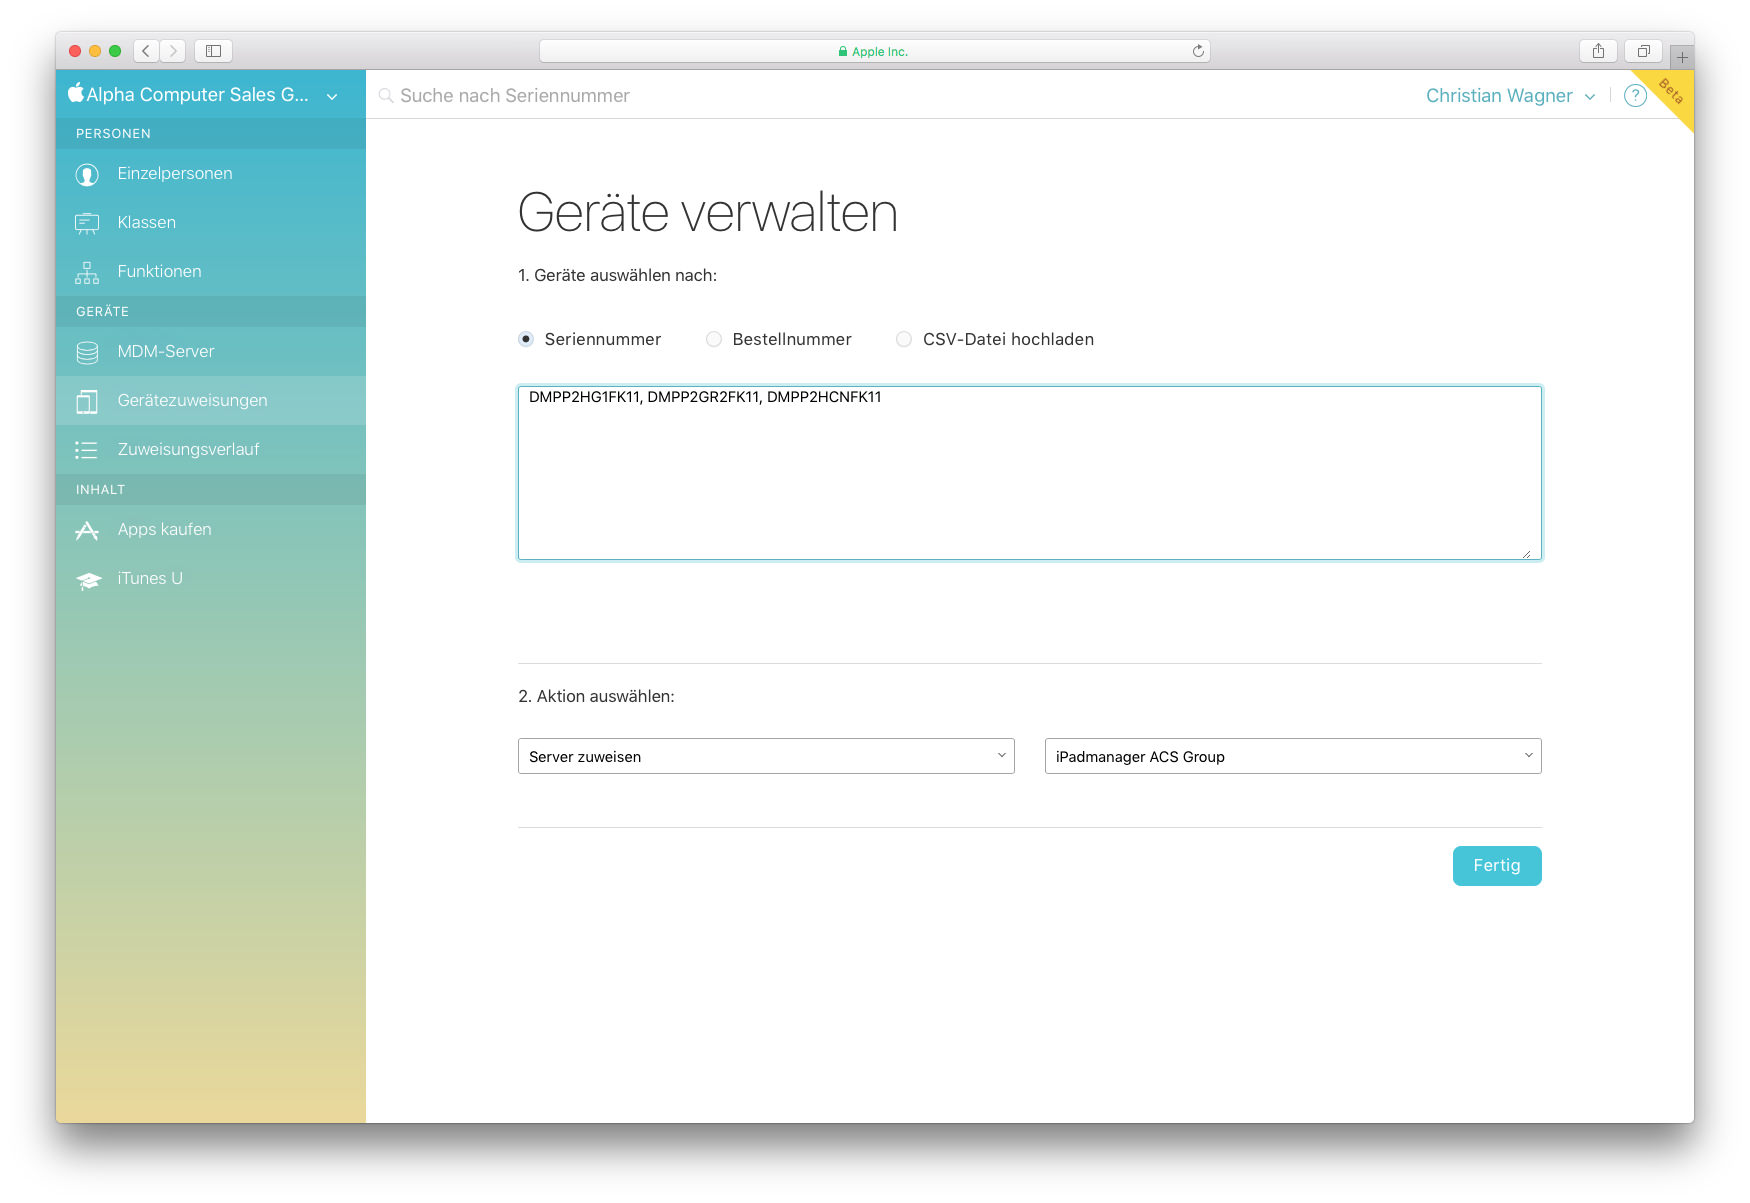Open the Safari share menu
Image resolution: width=1750 pixels, height=1203 pixels.
pyautogui.click(x=1598, y=51)
